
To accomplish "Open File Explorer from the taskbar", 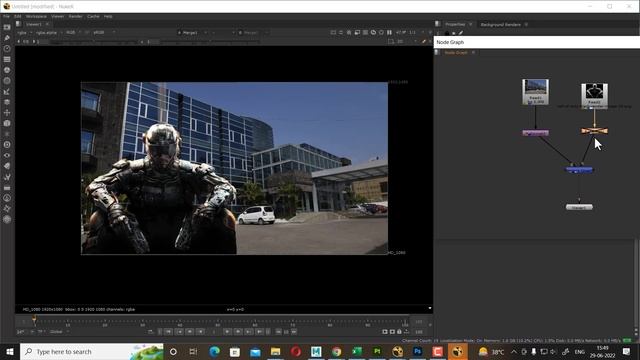I will (x=276, y=351).
